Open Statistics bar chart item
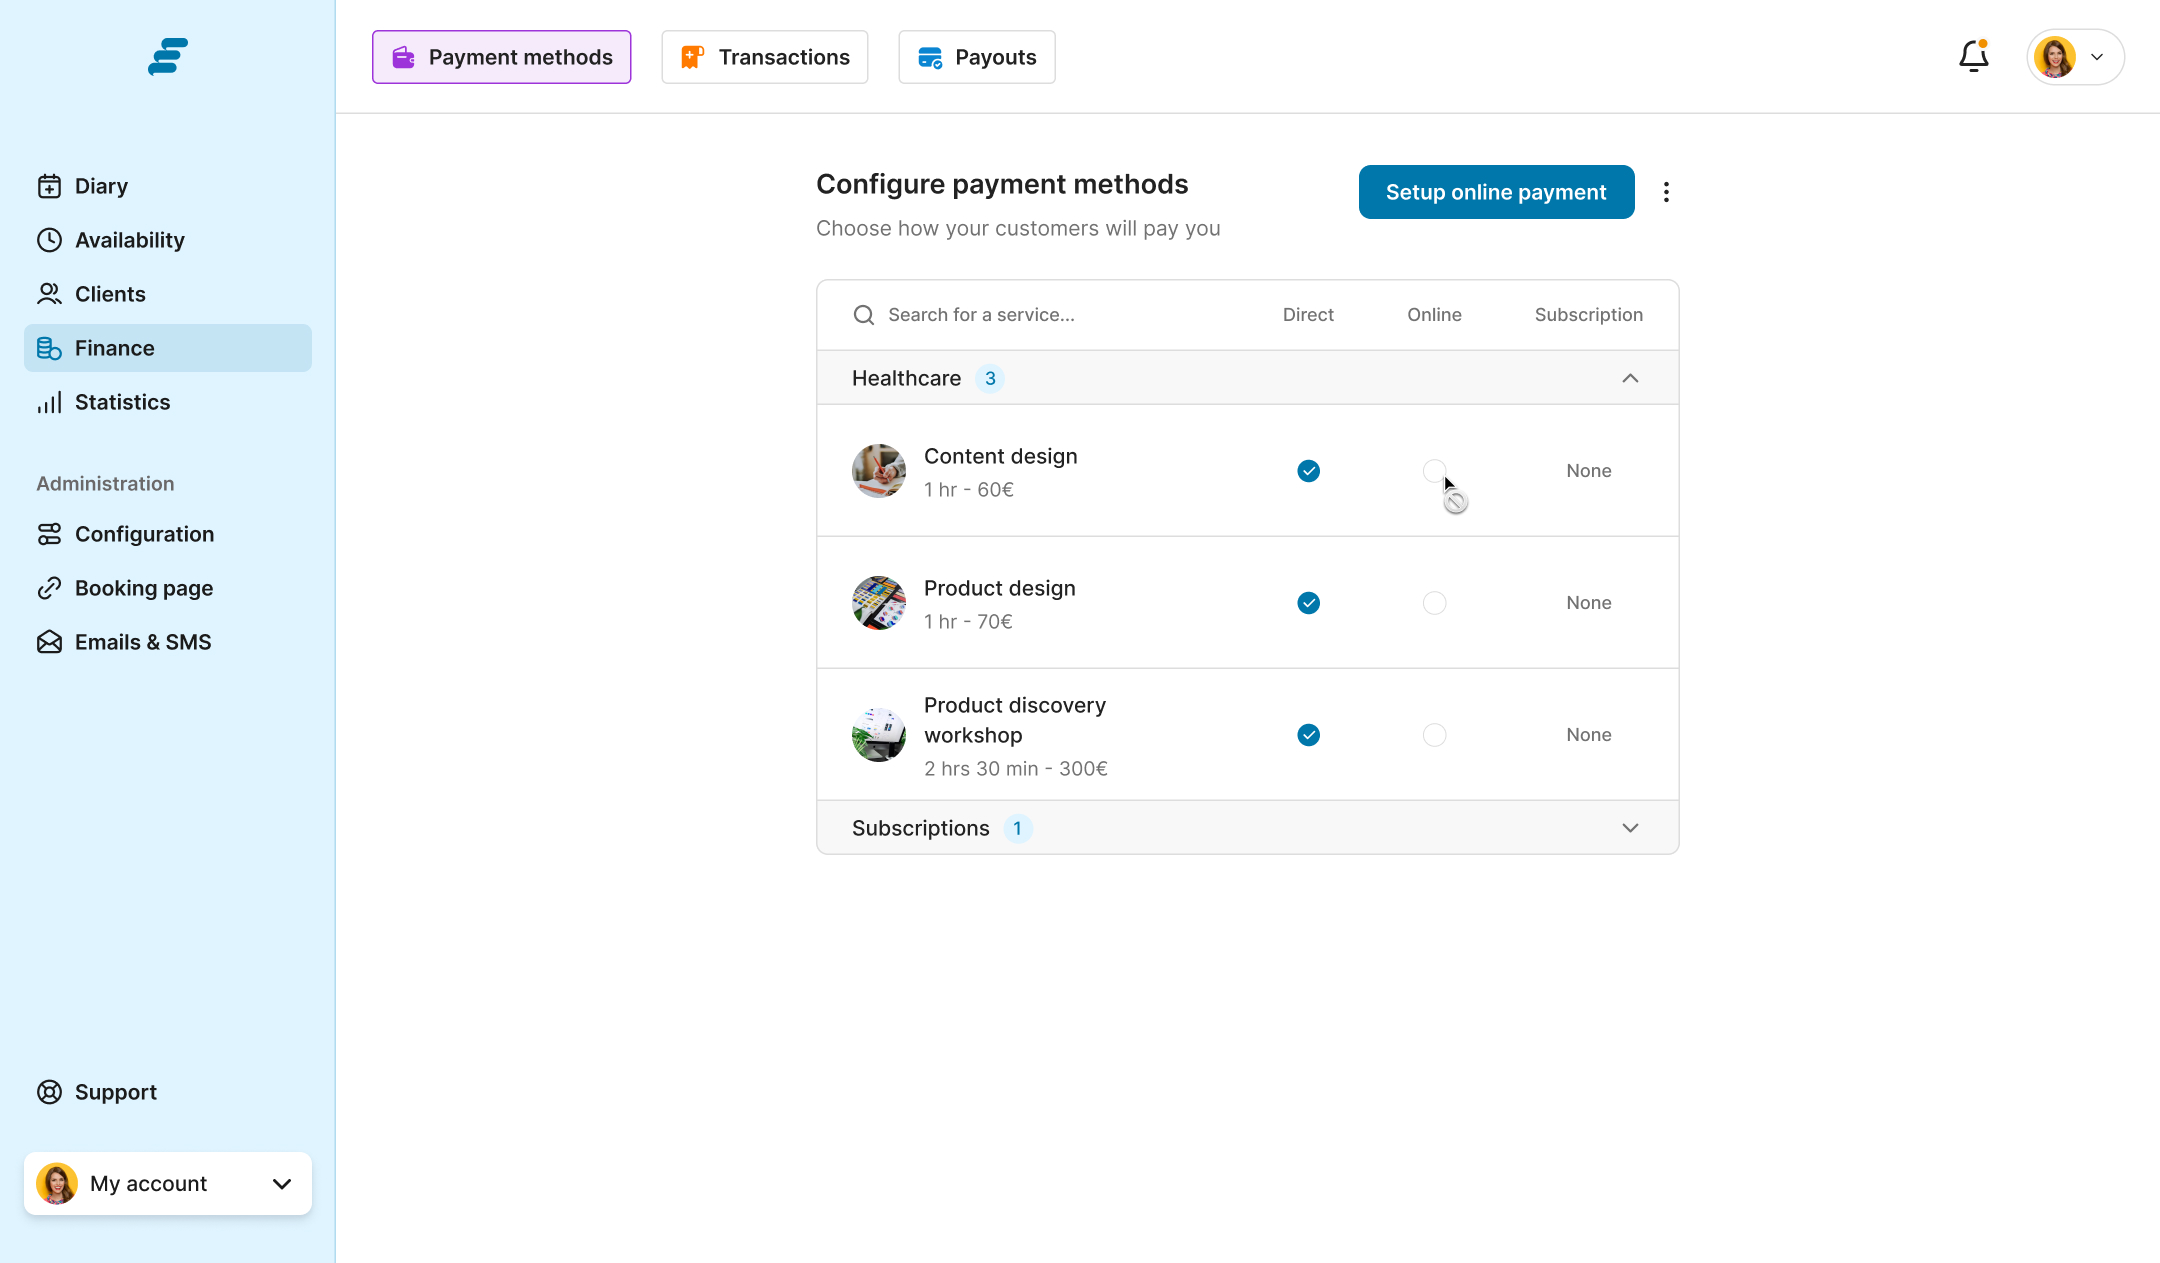2160x1263 pixels. [x=121, y=402]
